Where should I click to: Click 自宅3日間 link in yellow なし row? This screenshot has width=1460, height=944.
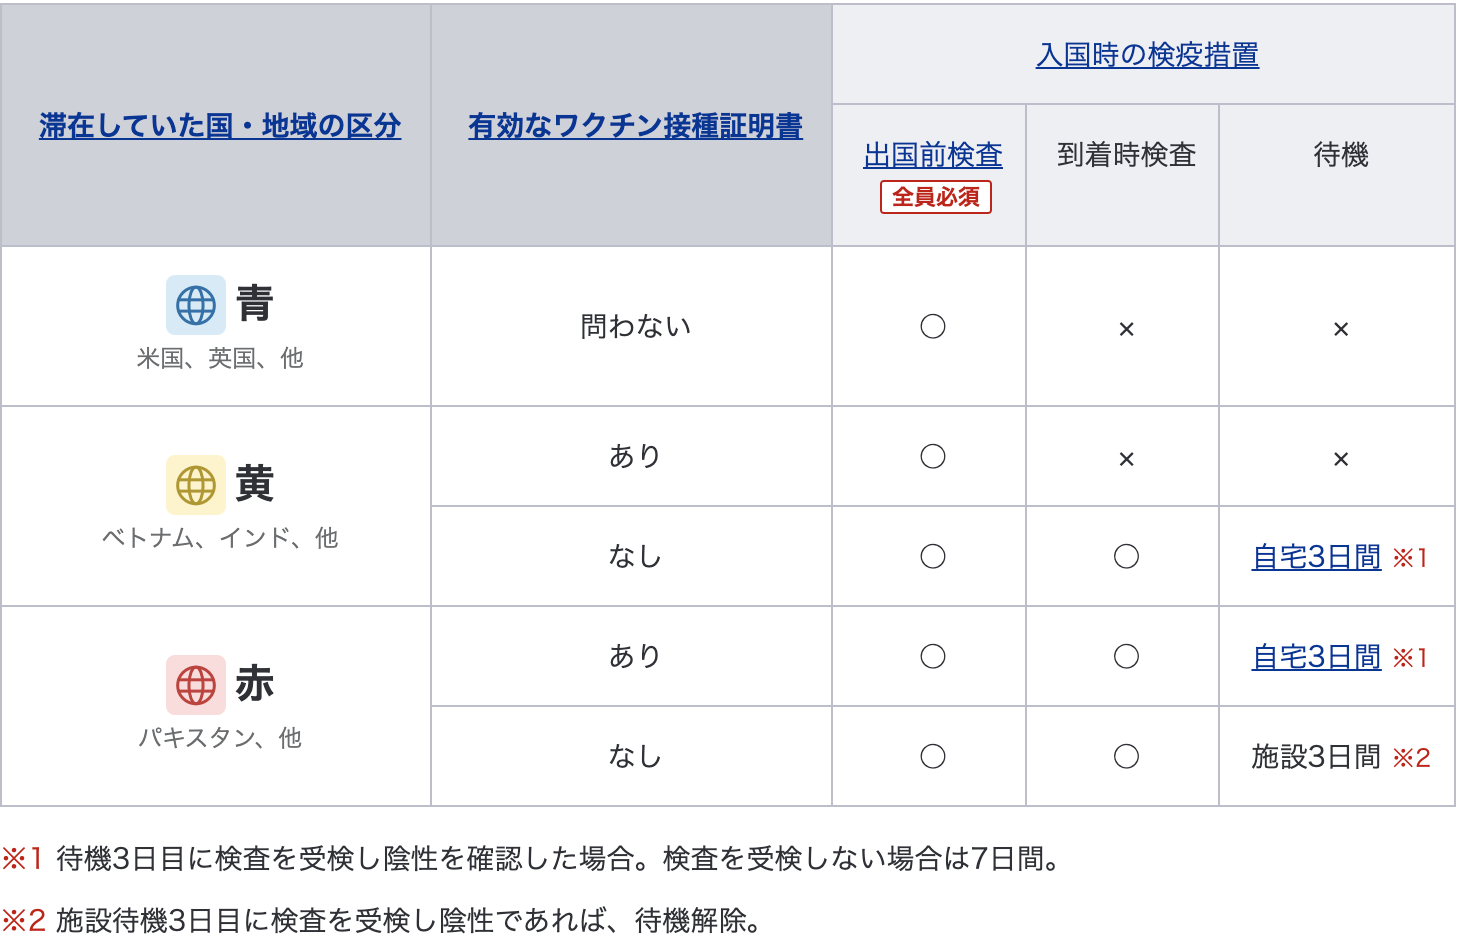tap(1316, 557)
